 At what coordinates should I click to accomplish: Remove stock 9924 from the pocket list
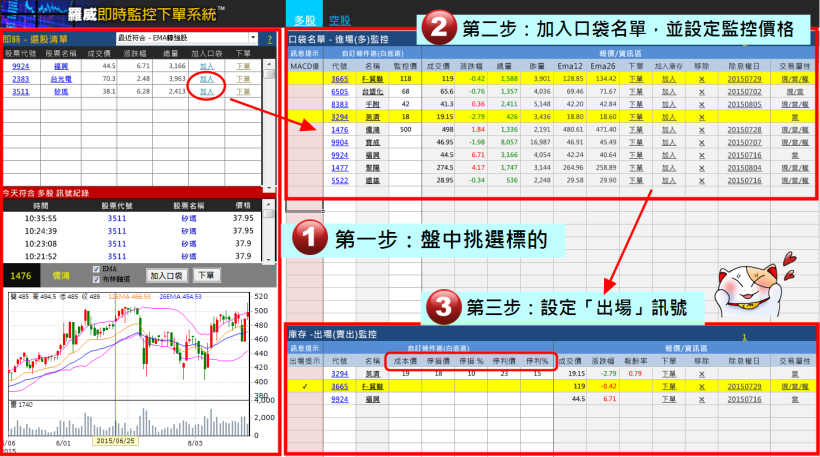701,155
